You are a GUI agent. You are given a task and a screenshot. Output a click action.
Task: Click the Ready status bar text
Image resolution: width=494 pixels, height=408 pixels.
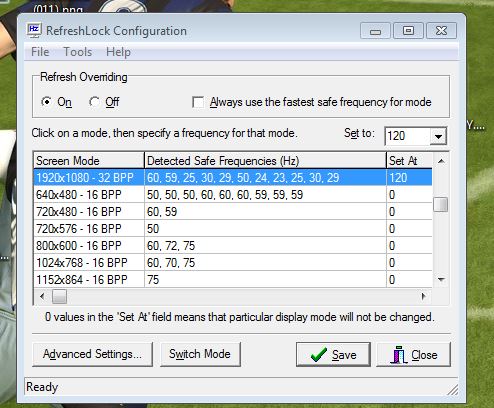pos(42,387)
